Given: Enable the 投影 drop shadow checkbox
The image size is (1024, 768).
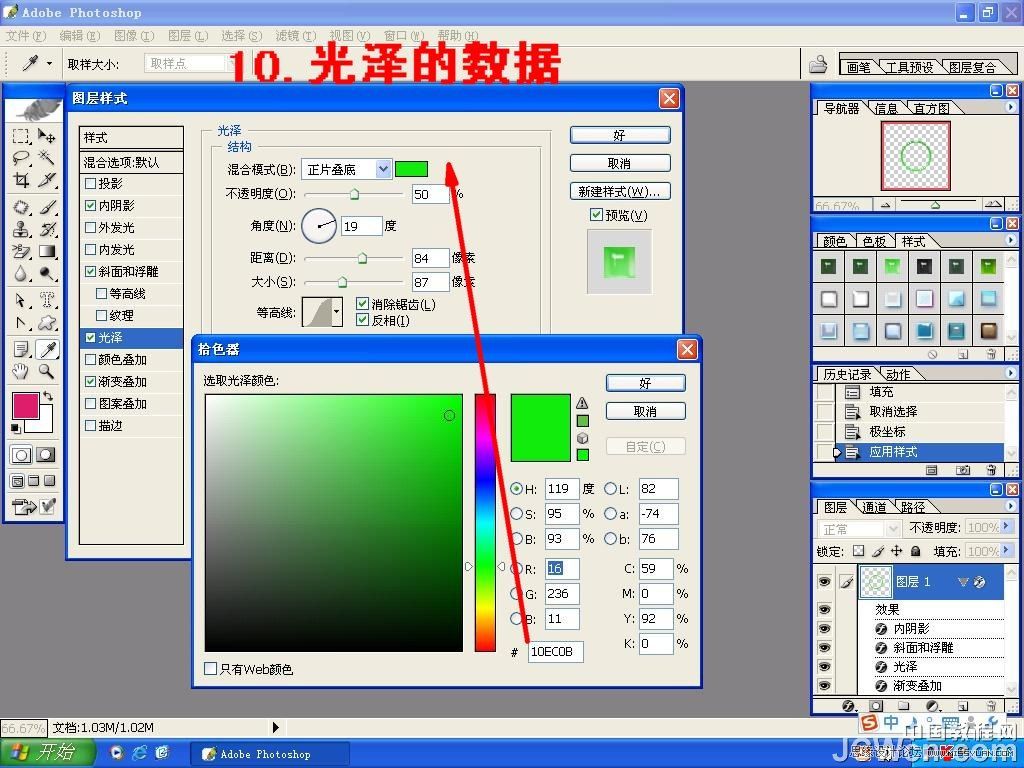Looking at the screenshot, I should click(91, 184).
